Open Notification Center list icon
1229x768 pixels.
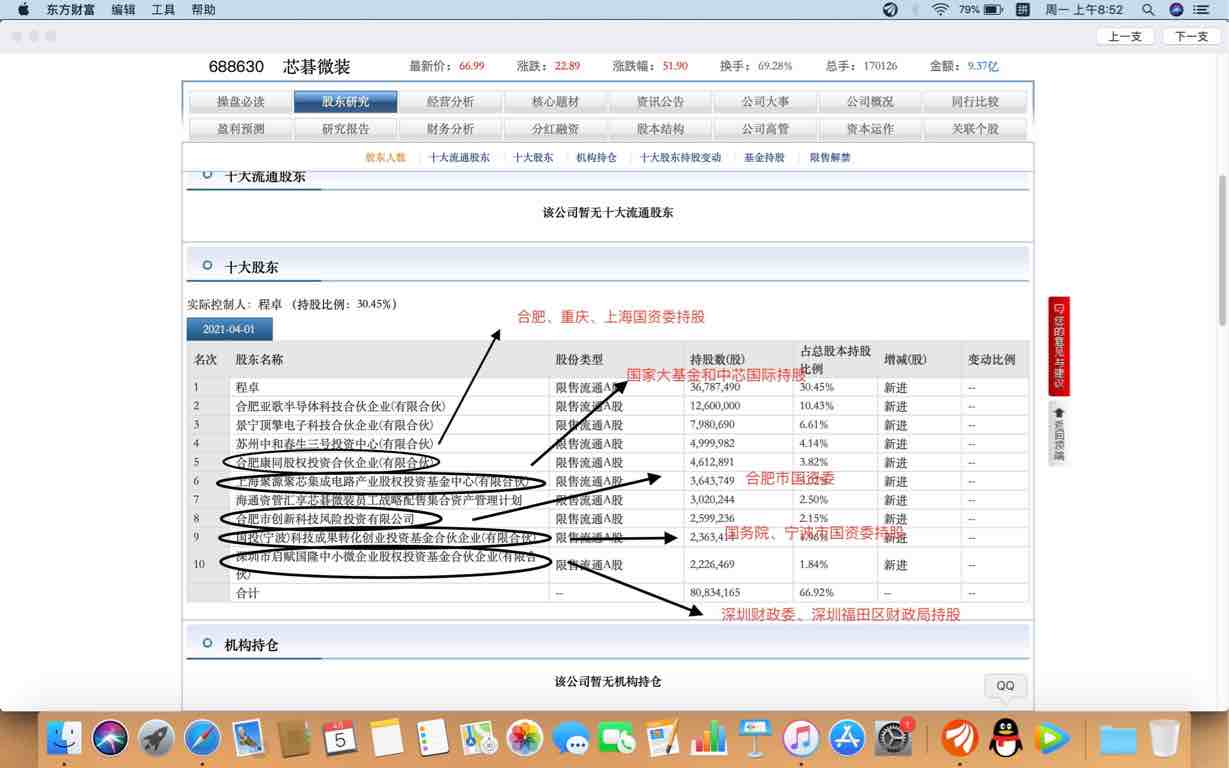tap(1201, 9)
